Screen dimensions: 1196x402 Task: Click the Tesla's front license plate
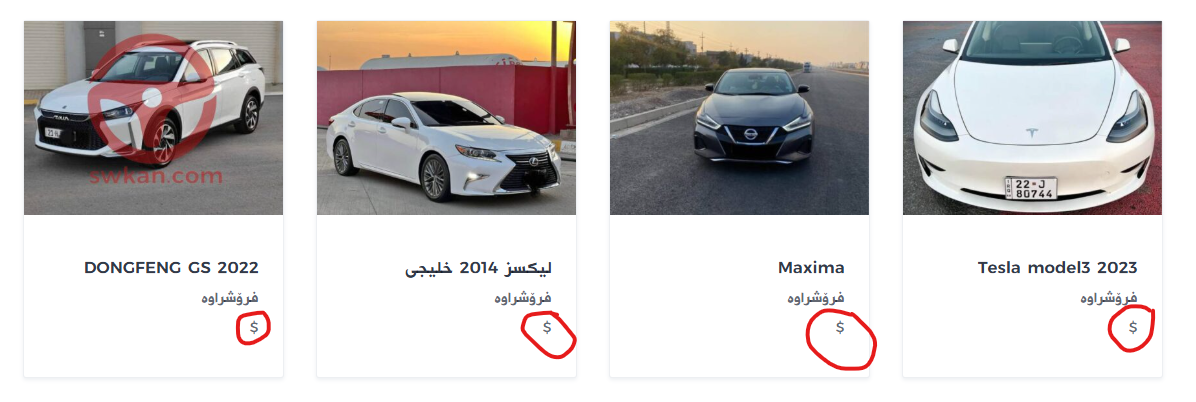(1030, 188)
